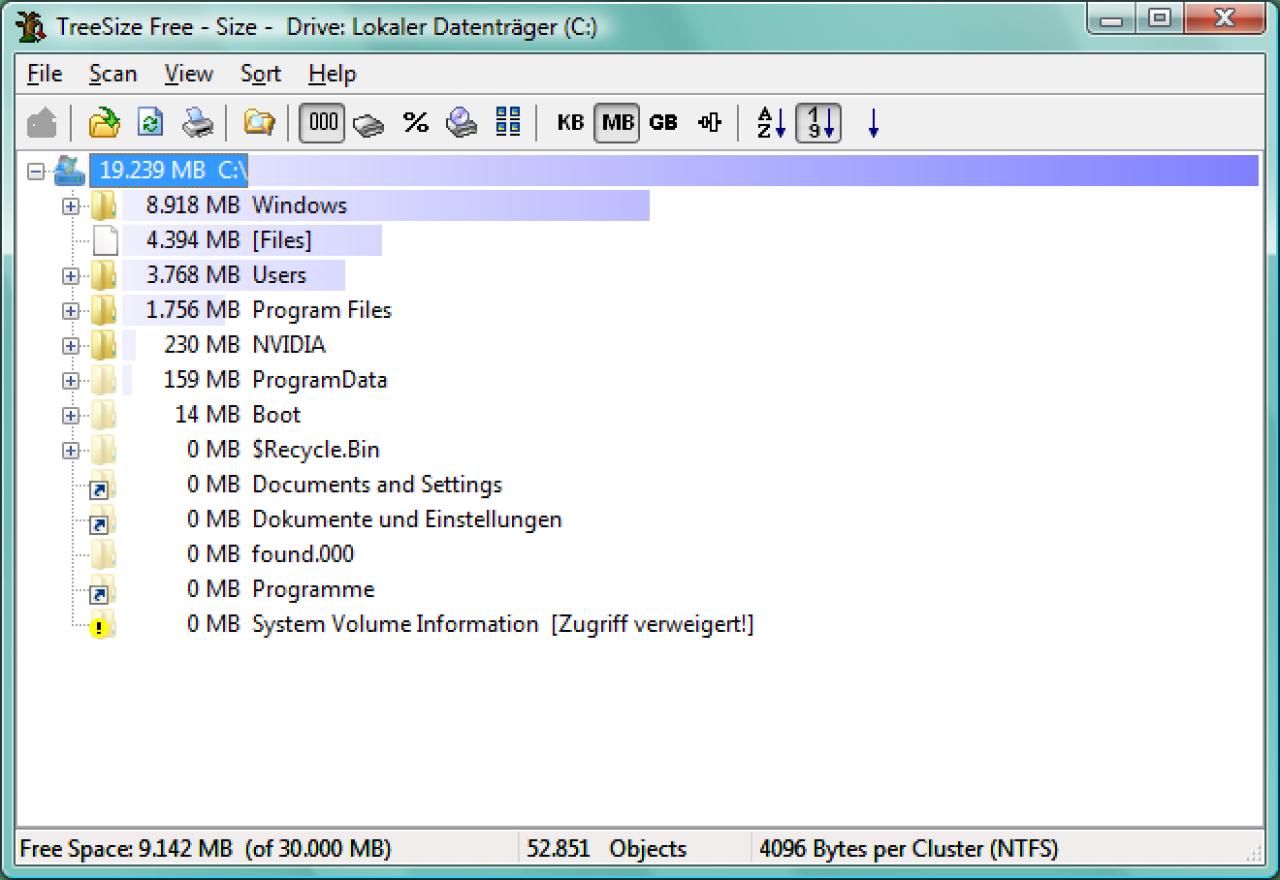Viewport: 1280px width, 880px height.
Task: Open the Sort menu
Action: click(260, 74)
